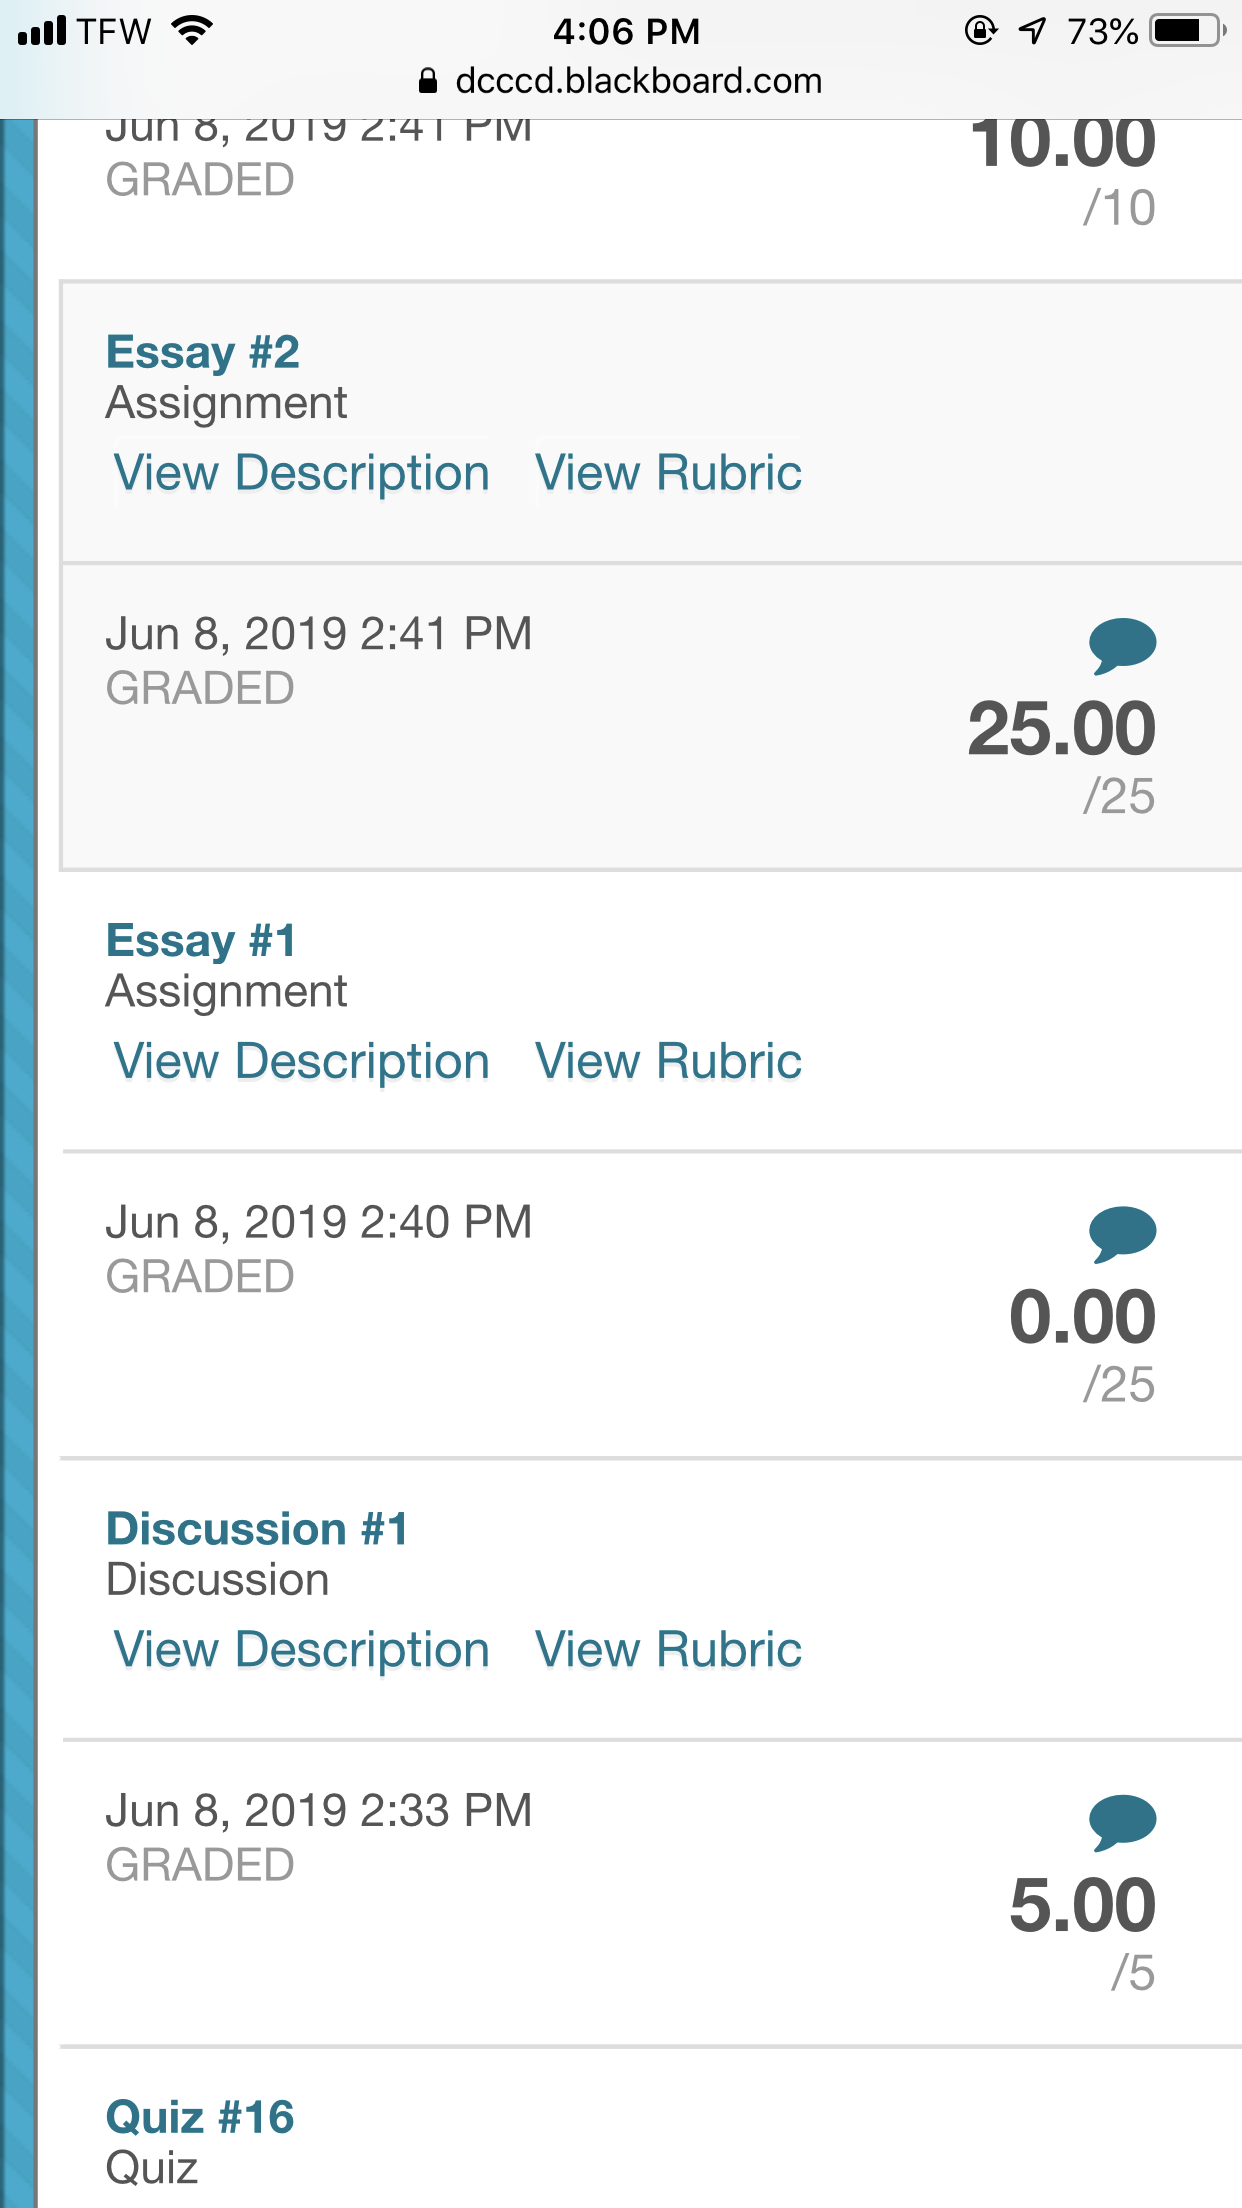This screenshot has height=2208, width=1242.
Task: Open the Essay #2 feedback comment bubble
Action: [1122, 646]
